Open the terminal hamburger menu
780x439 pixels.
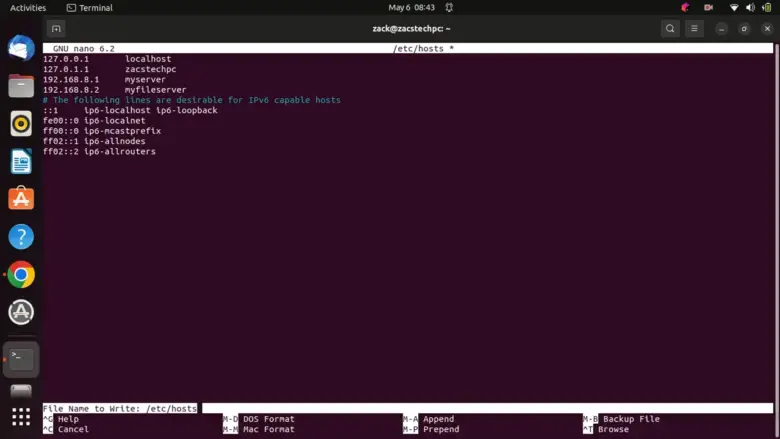(x=696, y=29)
